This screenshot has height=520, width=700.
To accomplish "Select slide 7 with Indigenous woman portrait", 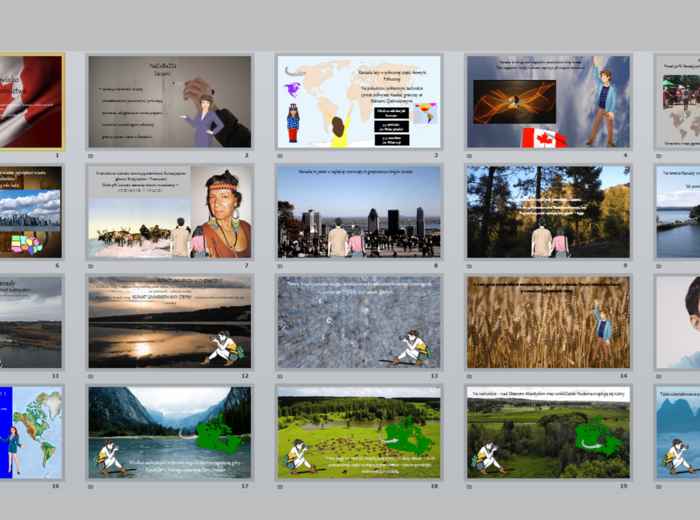I will coord(169,212).
